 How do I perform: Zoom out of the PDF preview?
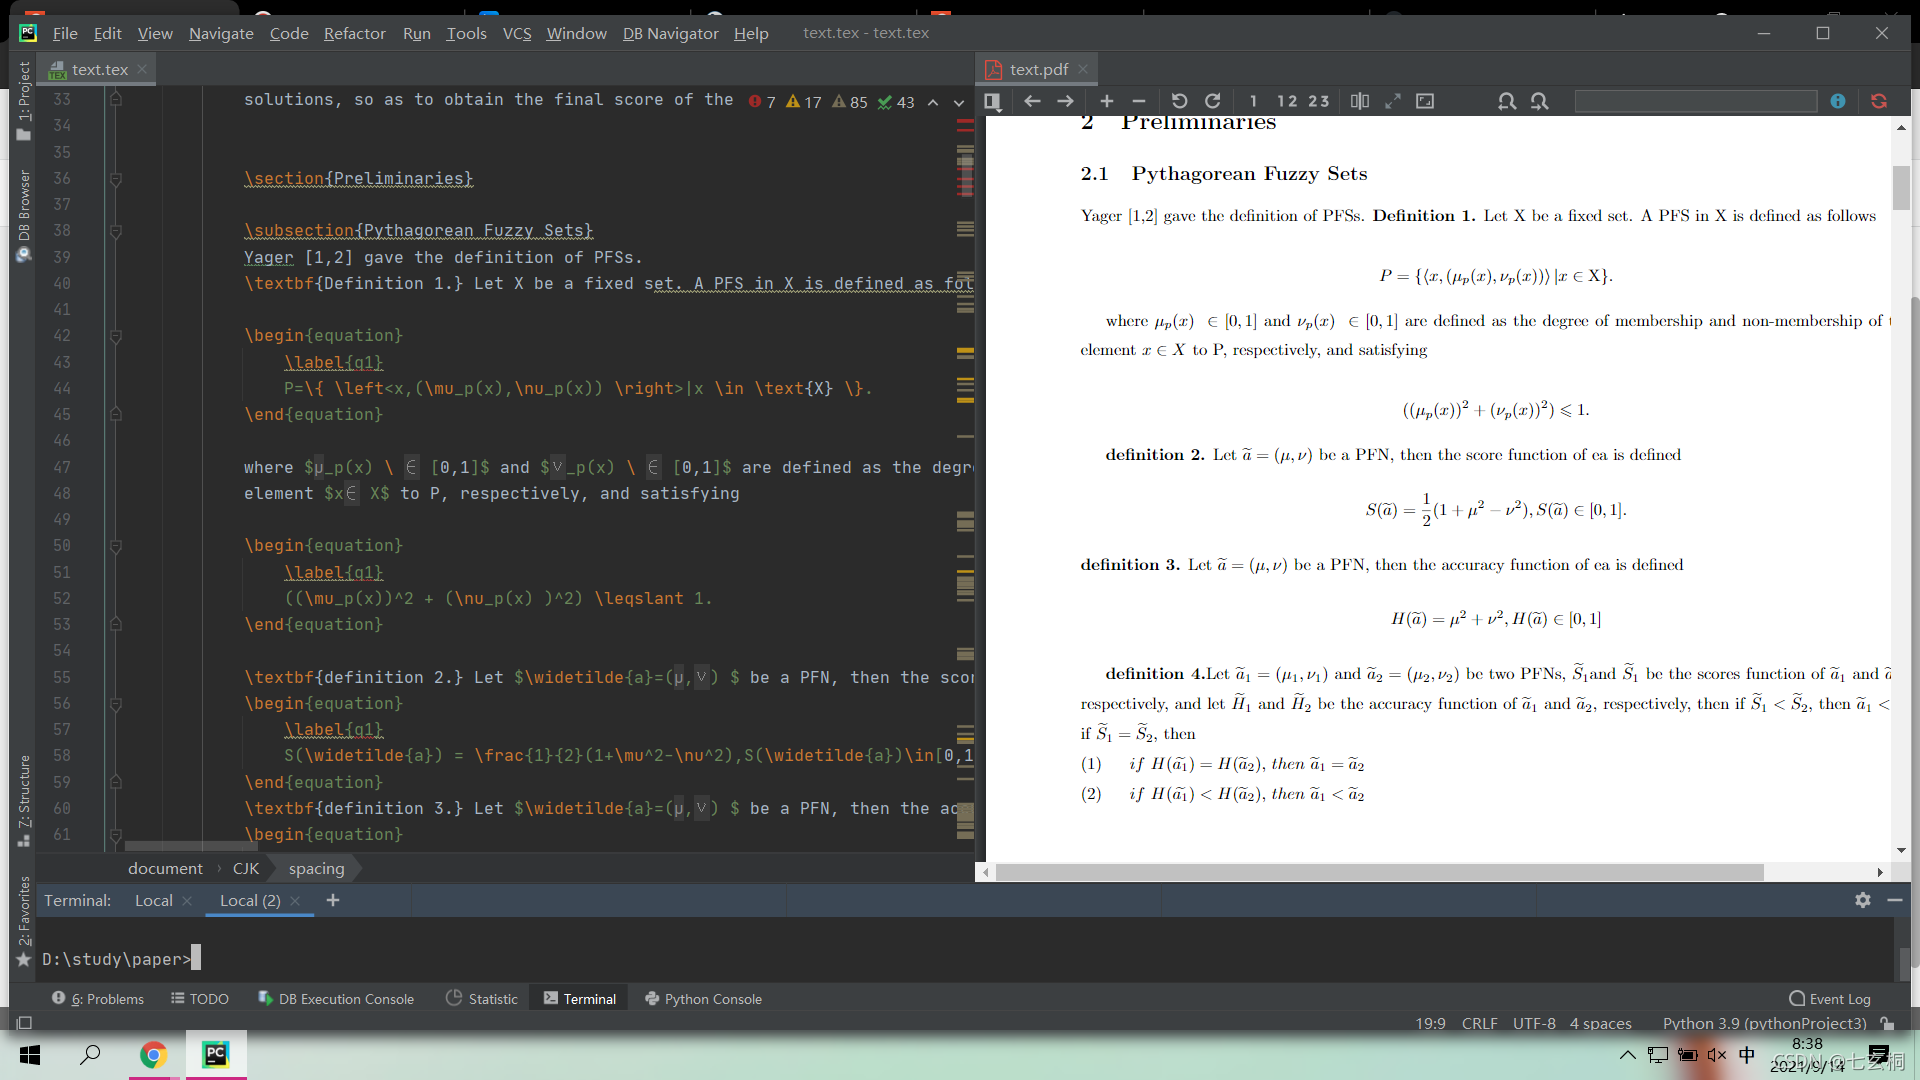[x=1138, y=101]
